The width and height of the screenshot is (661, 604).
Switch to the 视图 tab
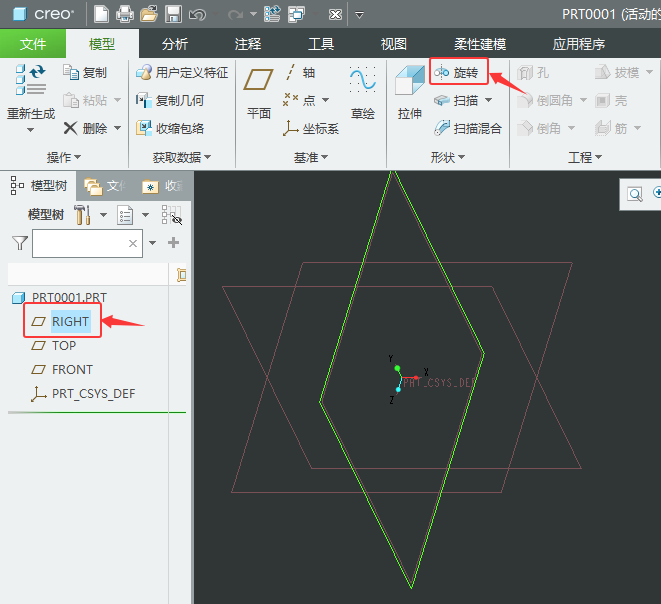coord(394,44)
